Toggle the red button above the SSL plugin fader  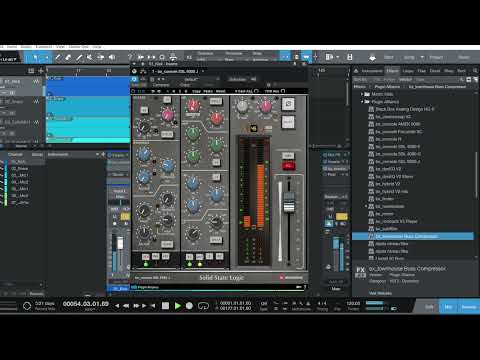[288, 166]
